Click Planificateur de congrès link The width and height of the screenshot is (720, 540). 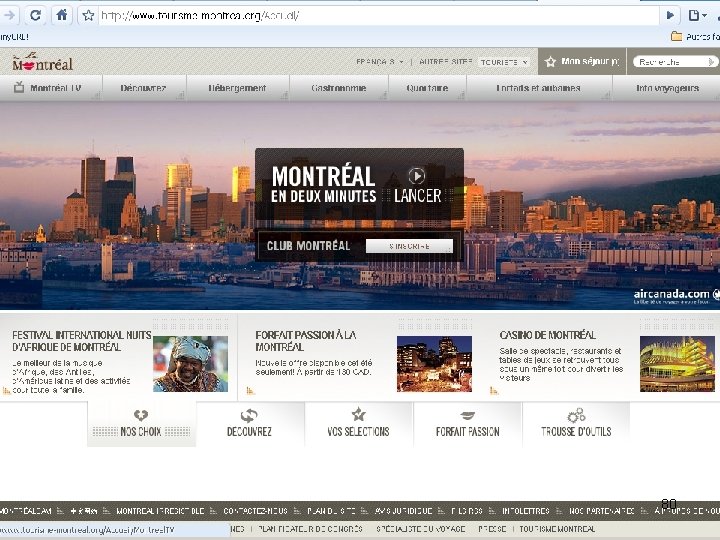pos(310,529)
